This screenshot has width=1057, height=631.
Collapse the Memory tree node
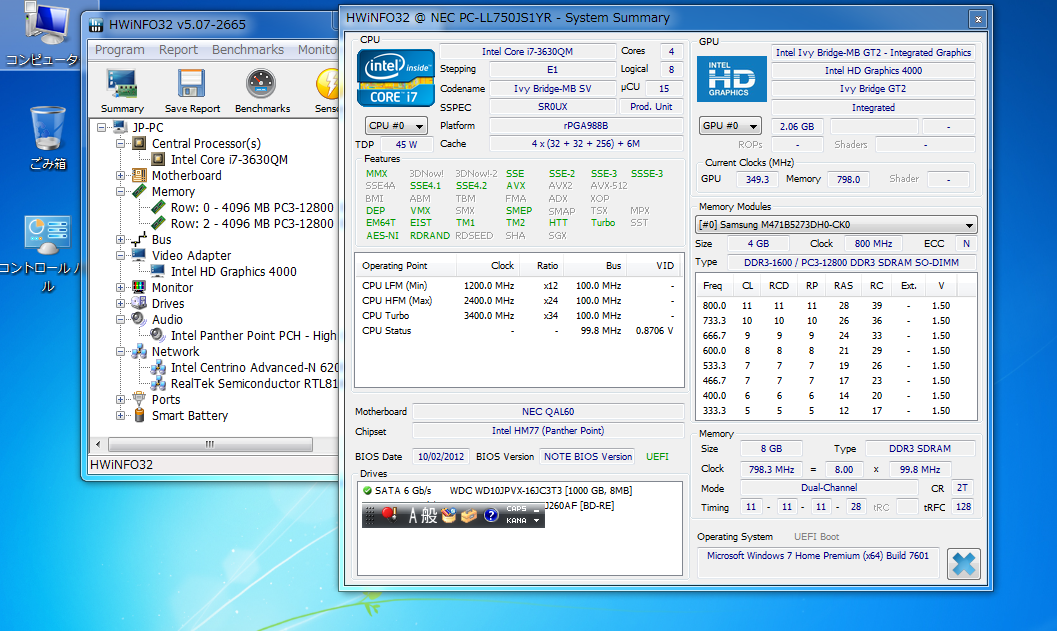click(121, 191)
